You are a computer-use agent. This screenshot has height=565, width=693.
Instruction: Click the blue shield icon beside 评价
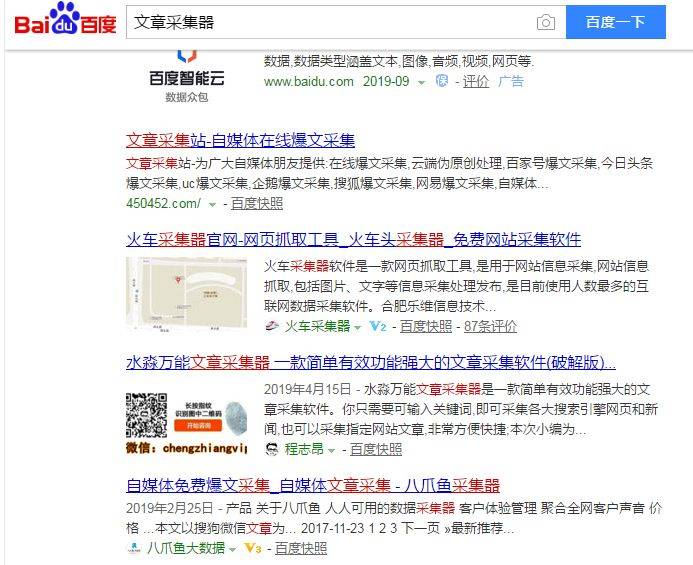(x=442, y=81)
